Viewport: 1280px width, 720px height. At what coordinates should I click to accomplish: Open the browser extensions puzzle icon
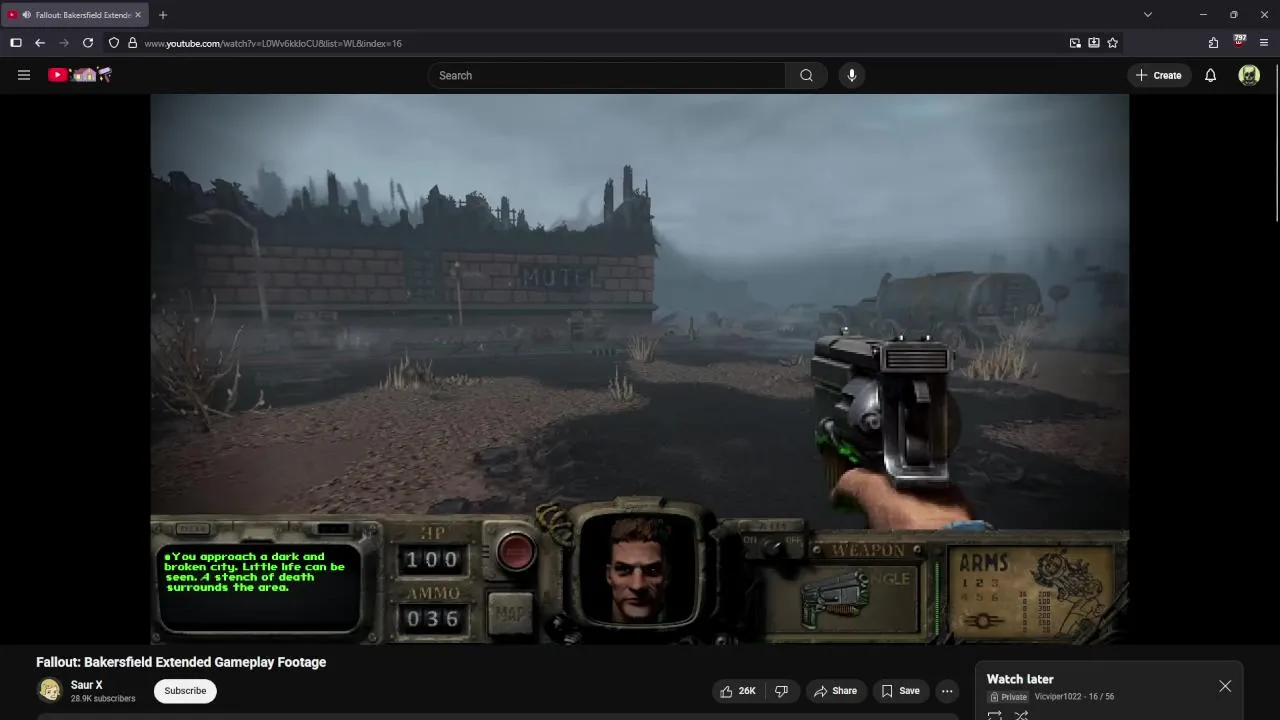pyautogui.click(x=1213, y=43)
